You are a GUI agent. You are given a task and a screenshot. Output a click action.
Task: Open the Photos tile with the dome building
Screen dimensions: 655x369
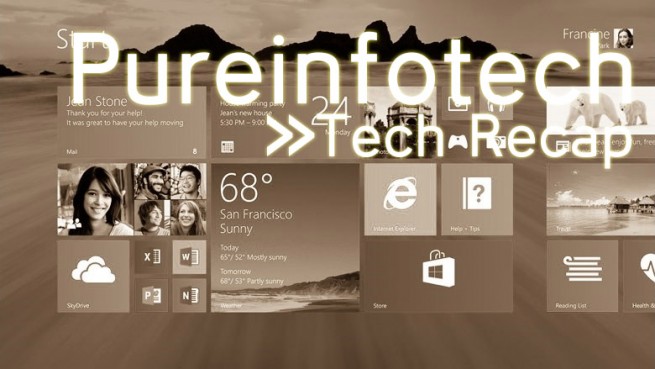point(400,122)
